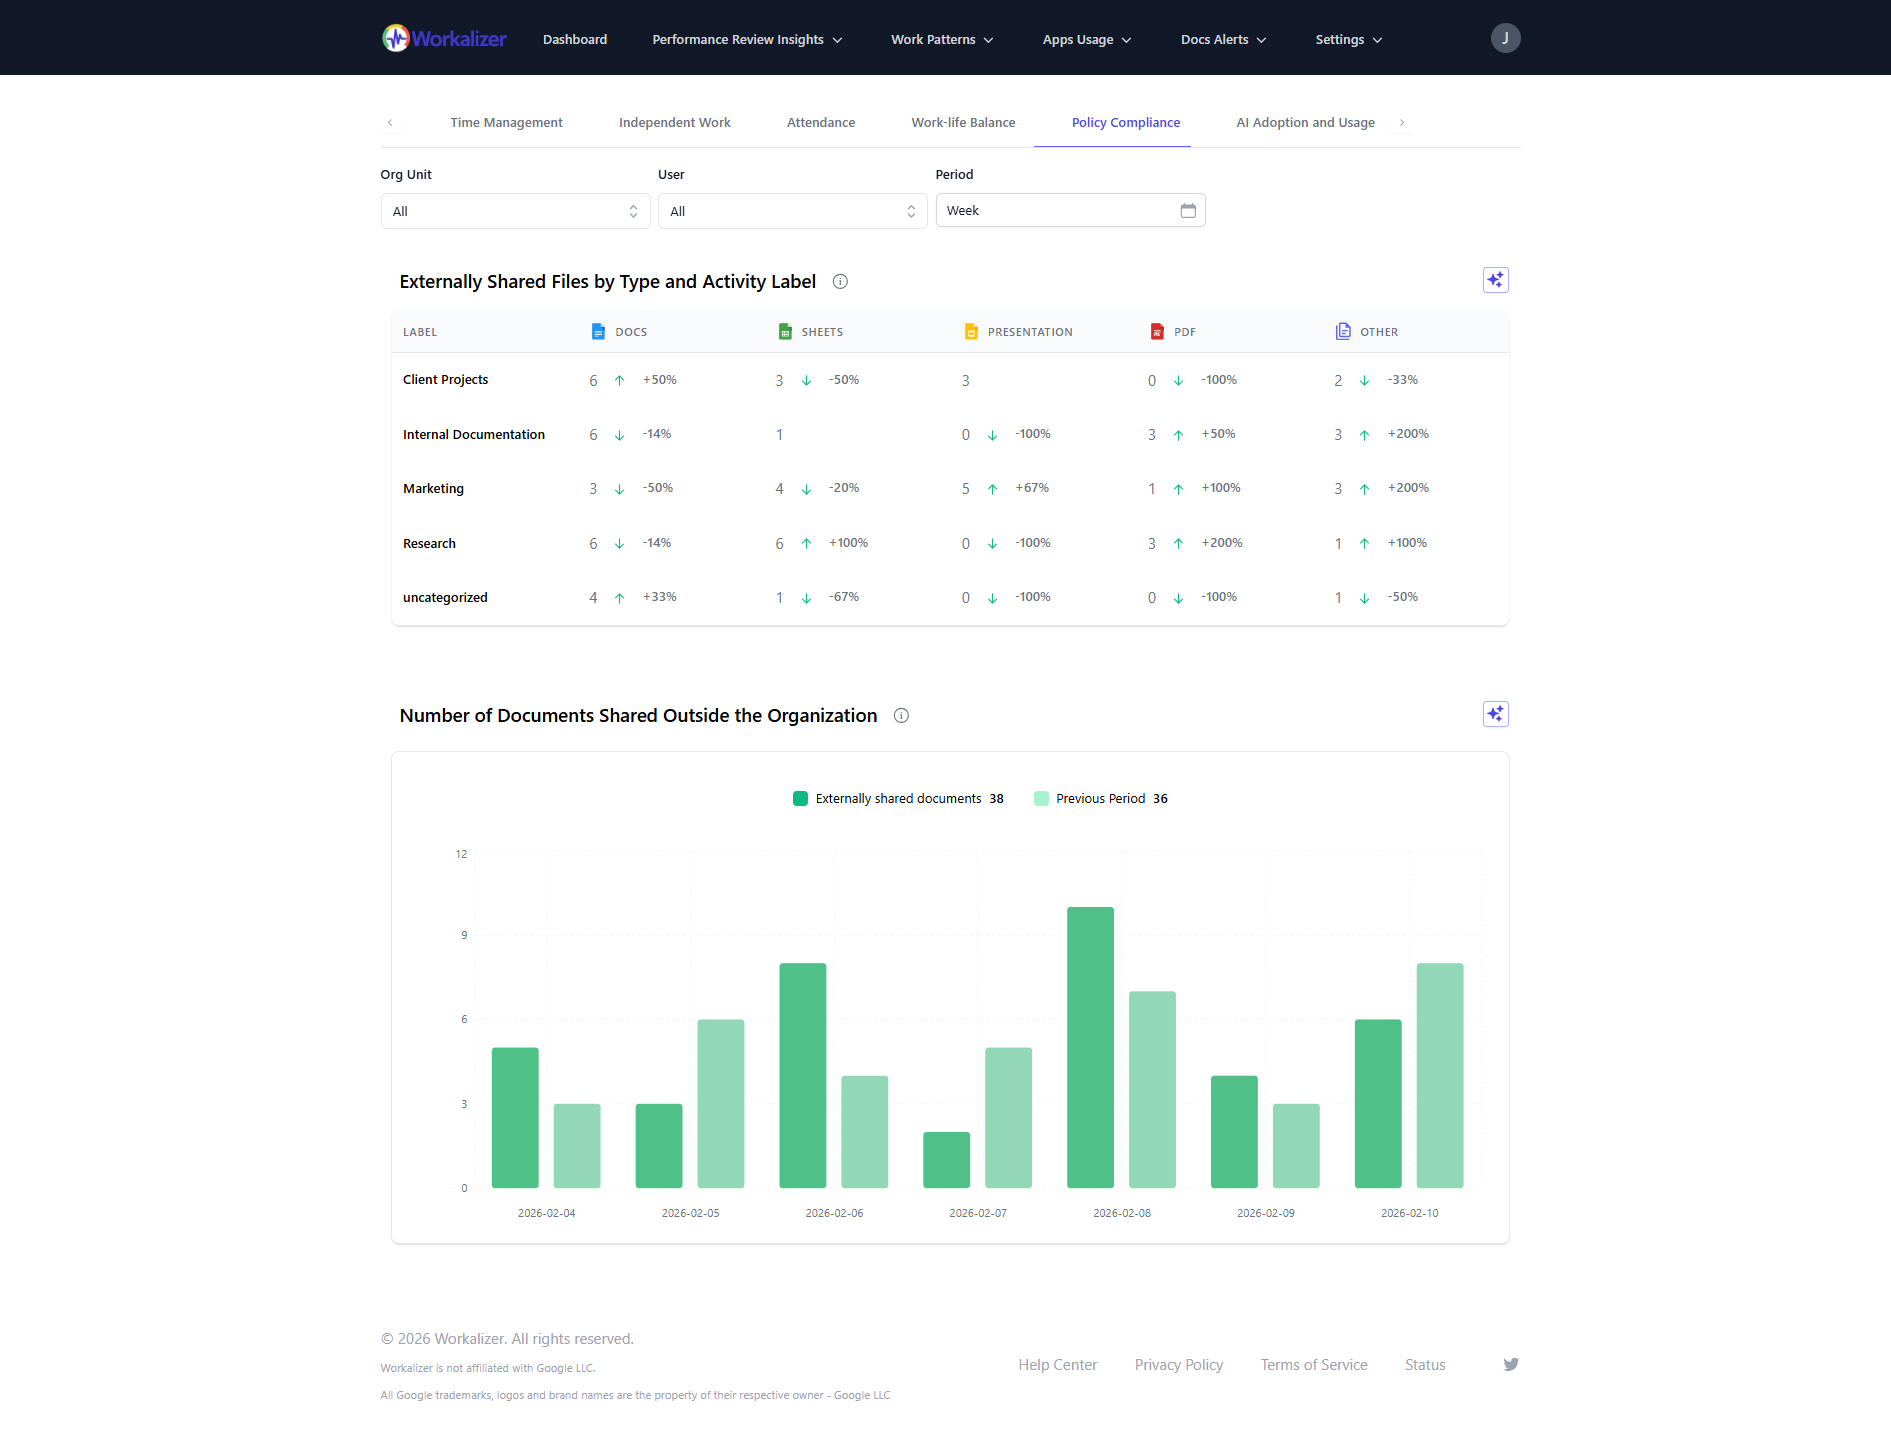Switch to the Attendance tab

(820, 122)
